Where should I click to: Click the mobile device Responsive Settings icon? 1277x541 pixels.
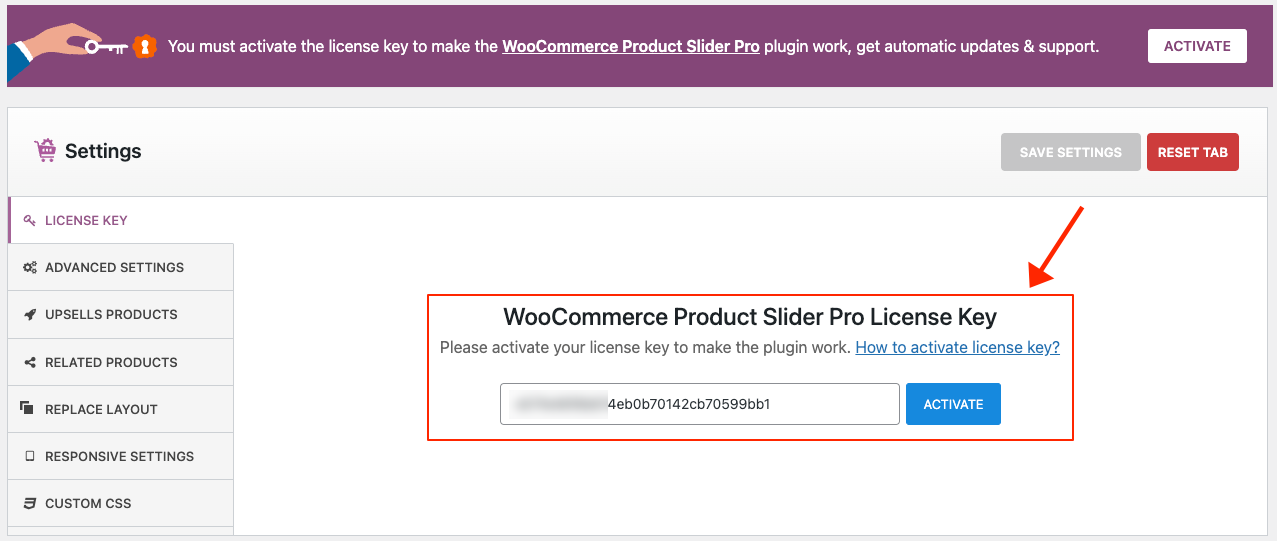point(30,457)
